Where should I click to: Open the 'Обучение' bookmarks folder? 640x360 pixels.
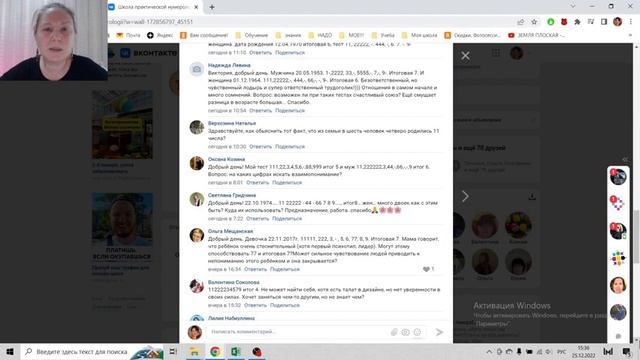coord(252,36)
